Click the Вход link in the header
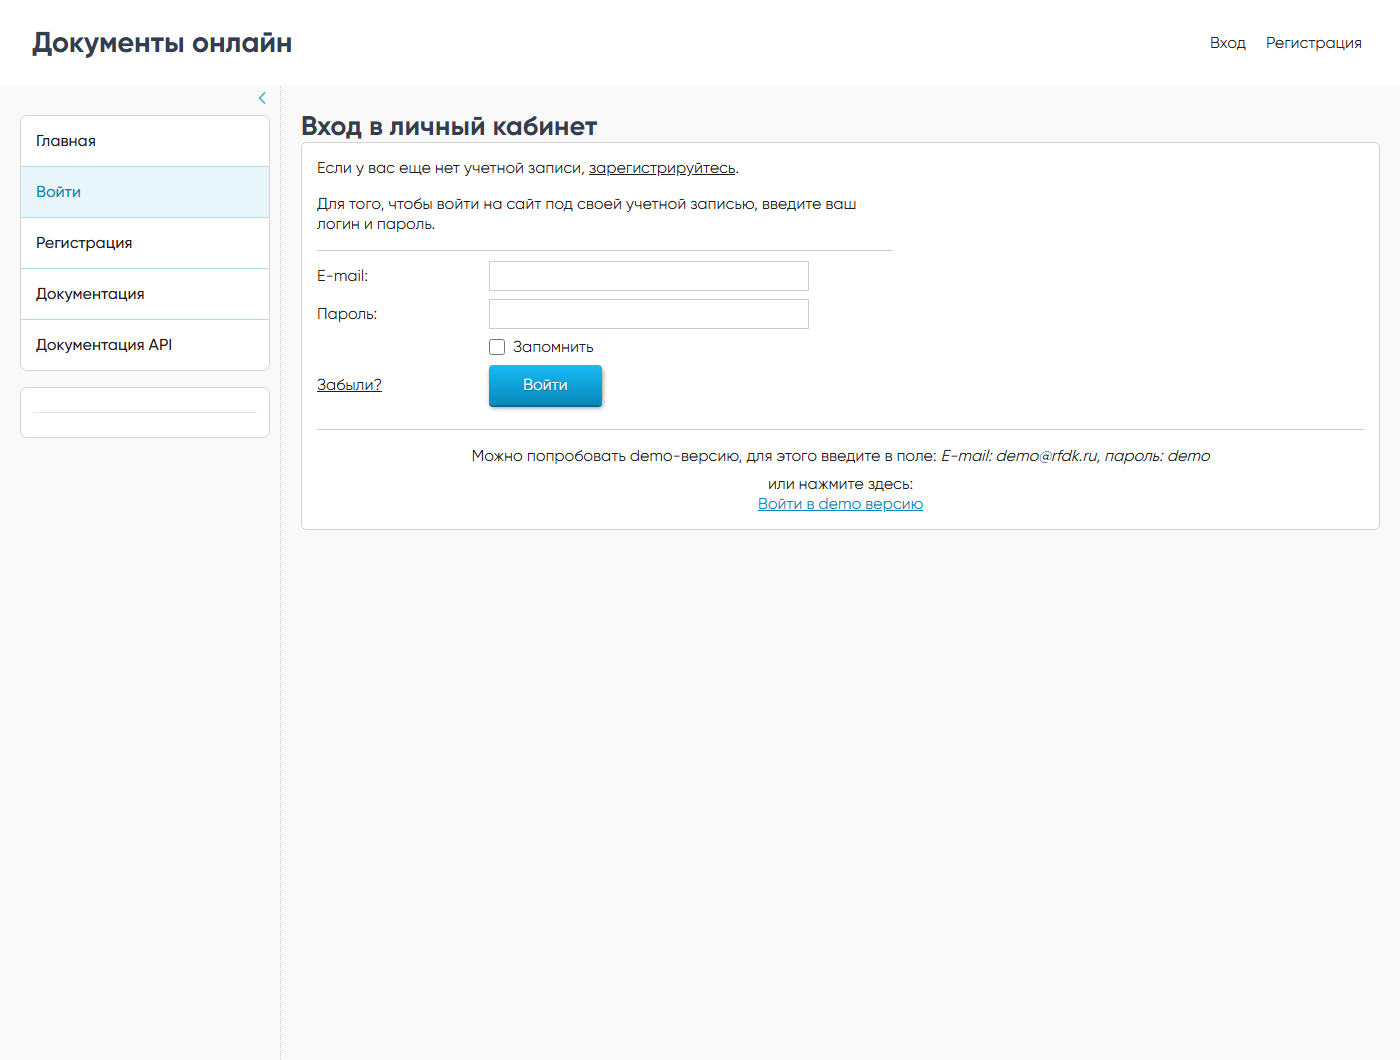The image size is (1400, 1060). (x=1227, y=43)
